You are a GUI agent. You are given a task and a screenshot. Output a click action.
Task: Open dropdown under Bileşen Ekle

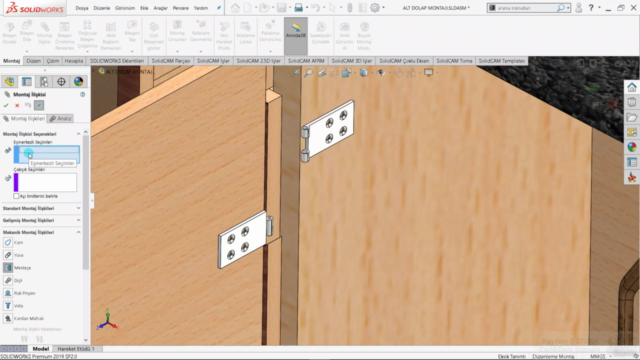27,51
